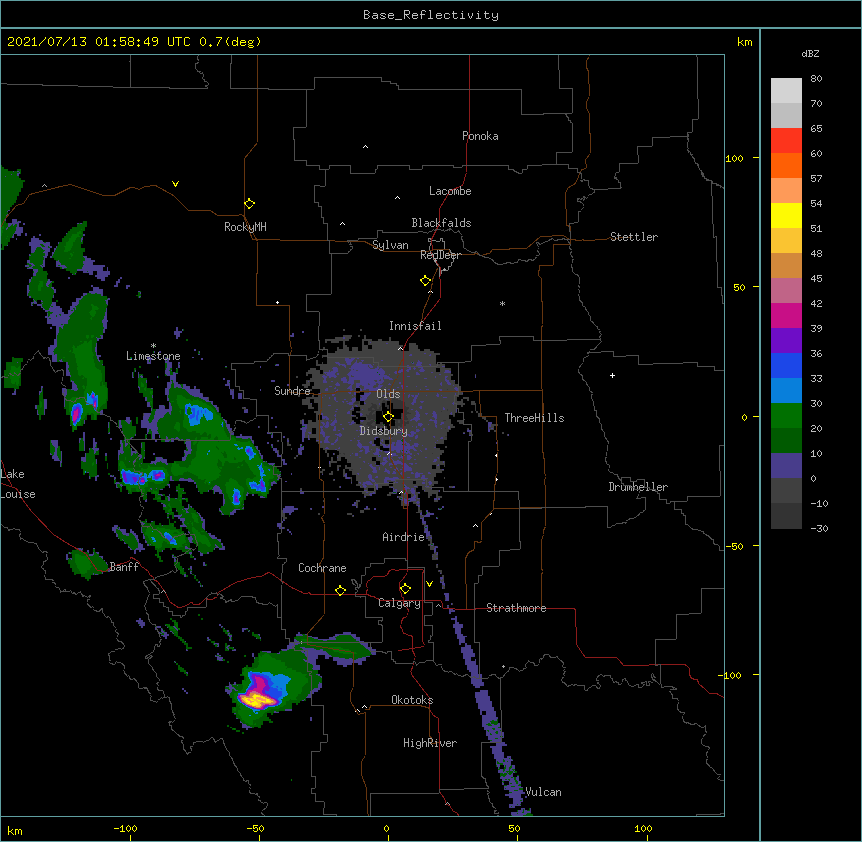Click the Okotoks town label

(412, 700)
